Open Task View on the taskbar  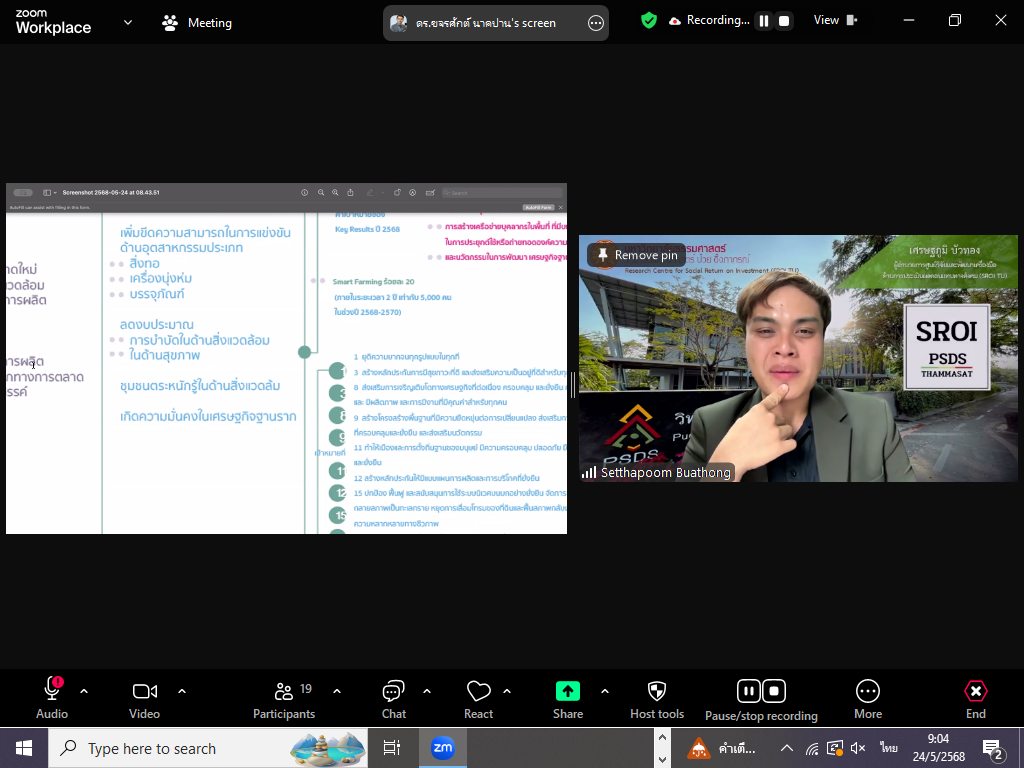coord(391,748)
